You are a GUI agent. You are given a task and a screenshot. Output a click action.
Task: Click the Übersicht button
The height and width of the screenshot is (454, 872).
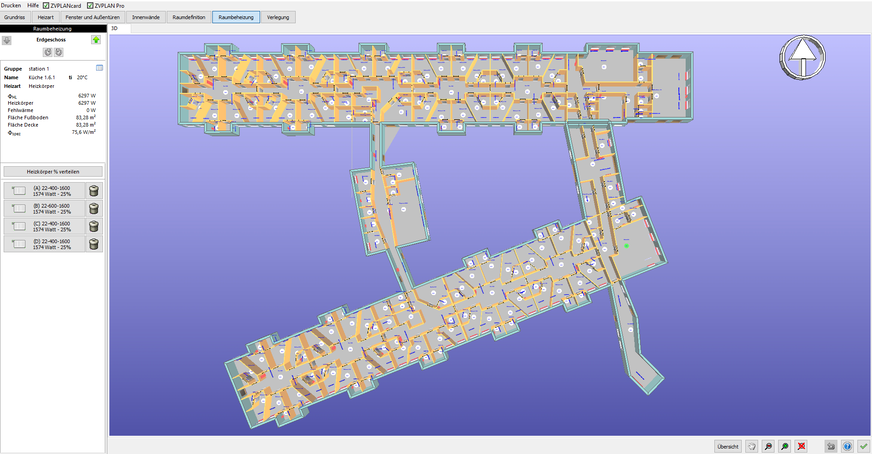click(x=727, y=445)
